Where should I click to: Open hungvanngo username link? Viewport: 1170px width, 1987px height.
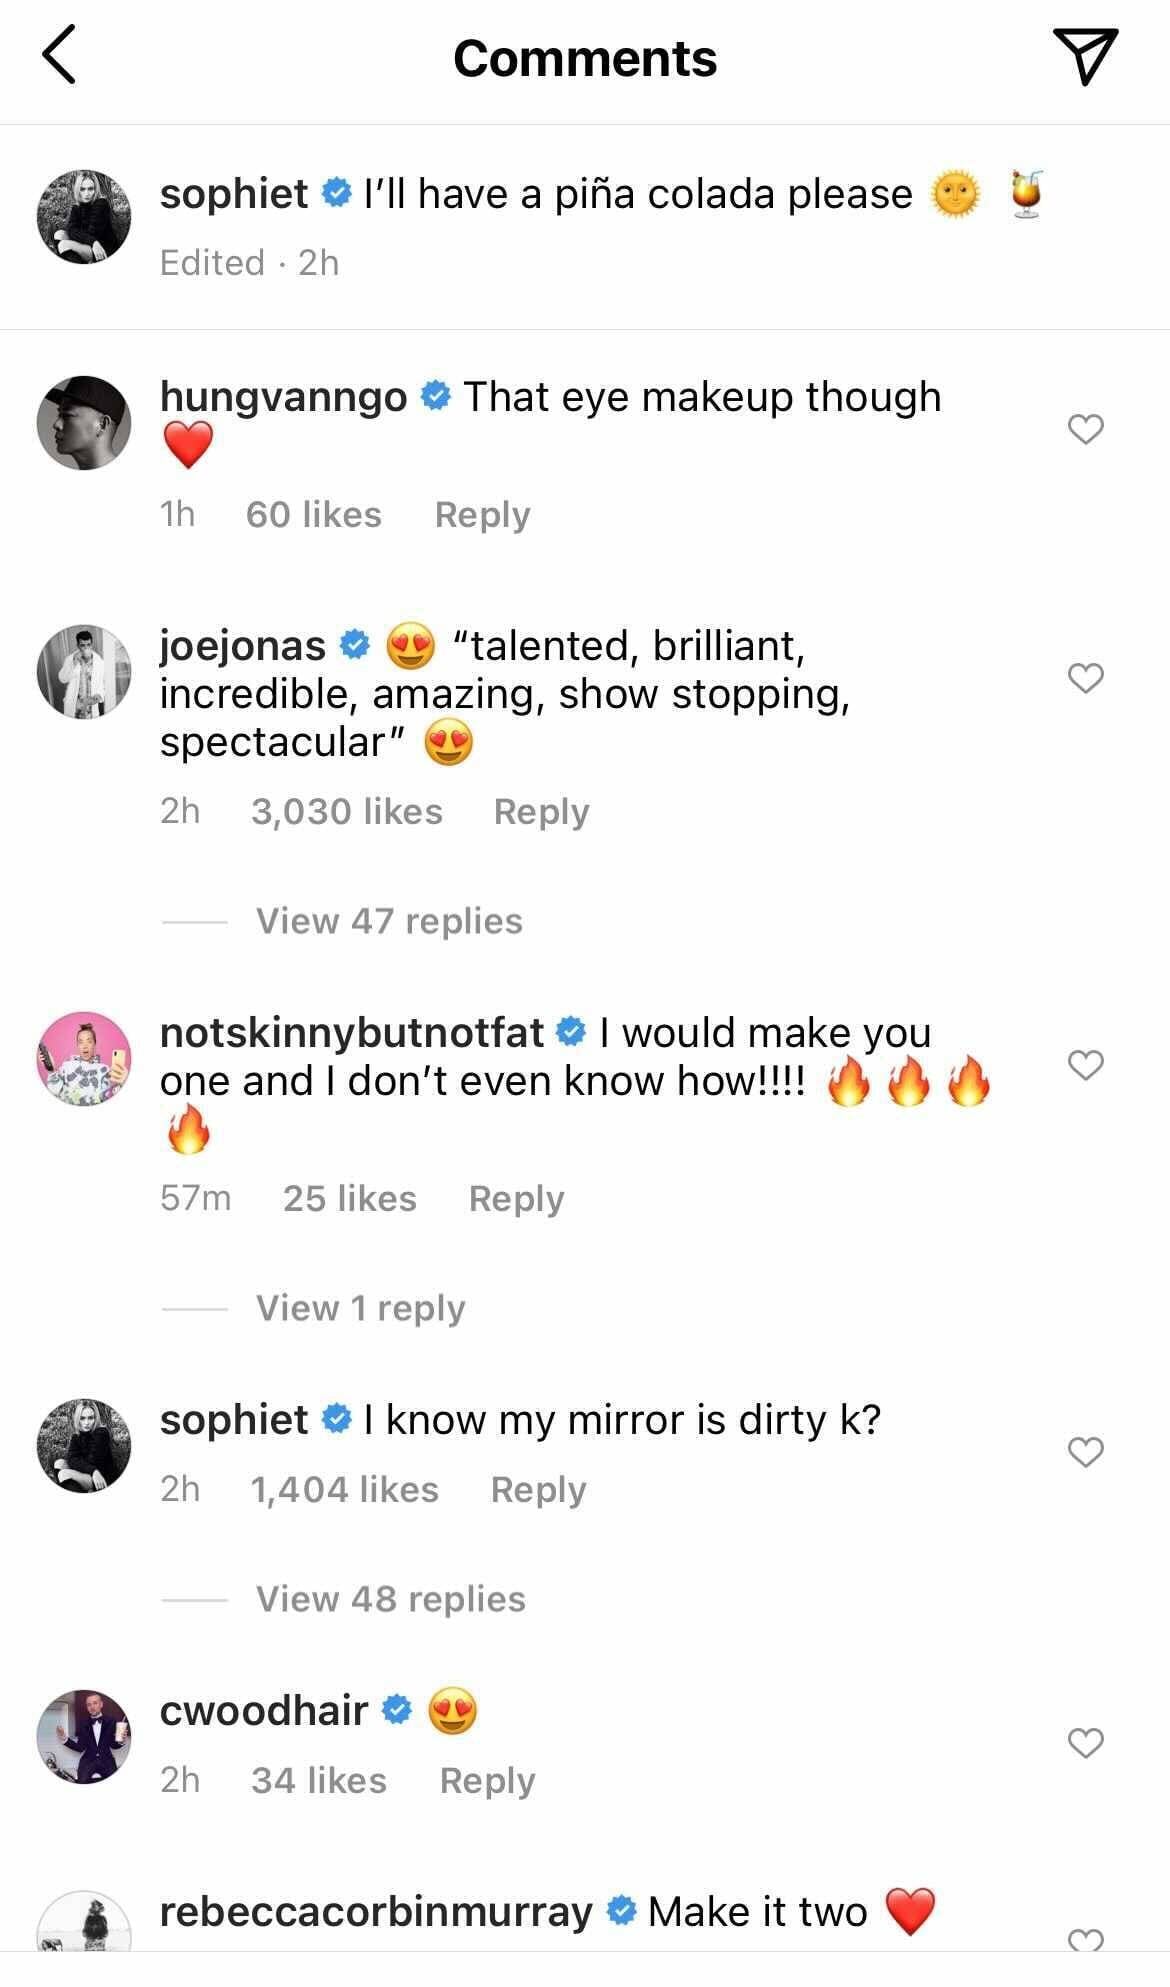(x=283, y=397)
